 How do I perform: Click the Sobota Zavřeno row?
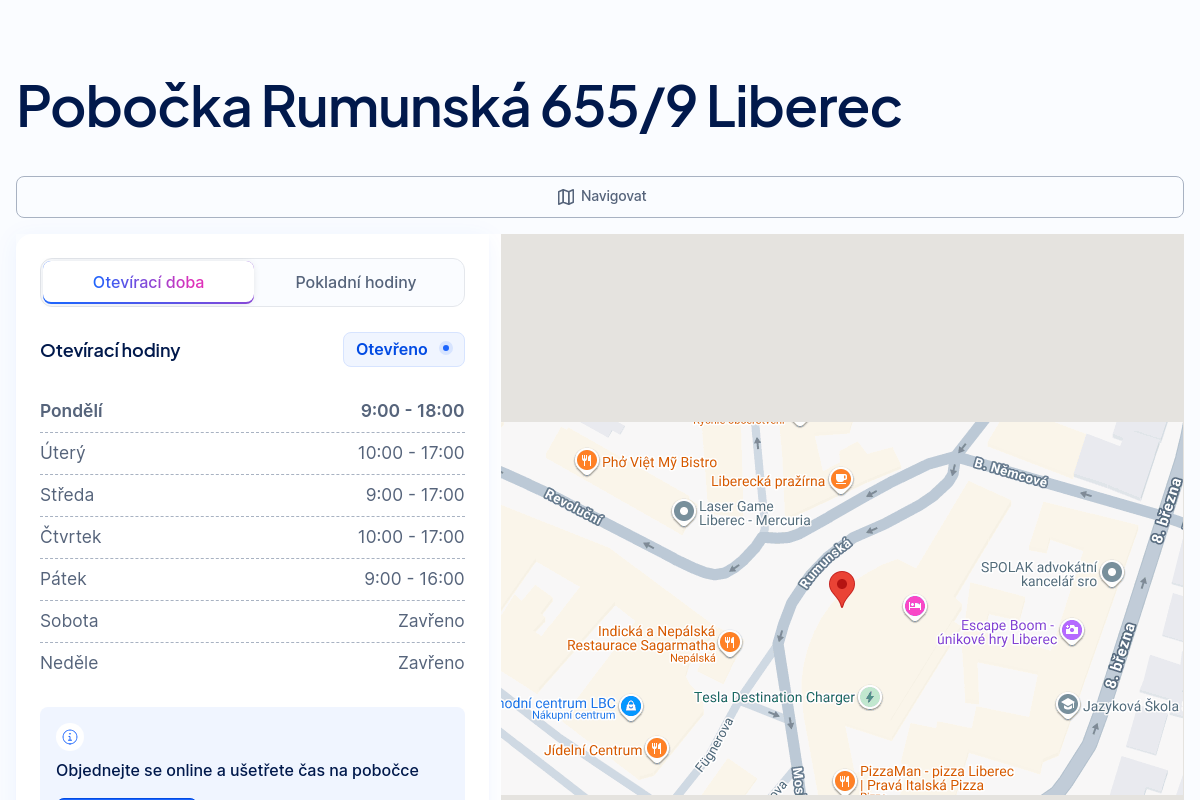point(252,621)
